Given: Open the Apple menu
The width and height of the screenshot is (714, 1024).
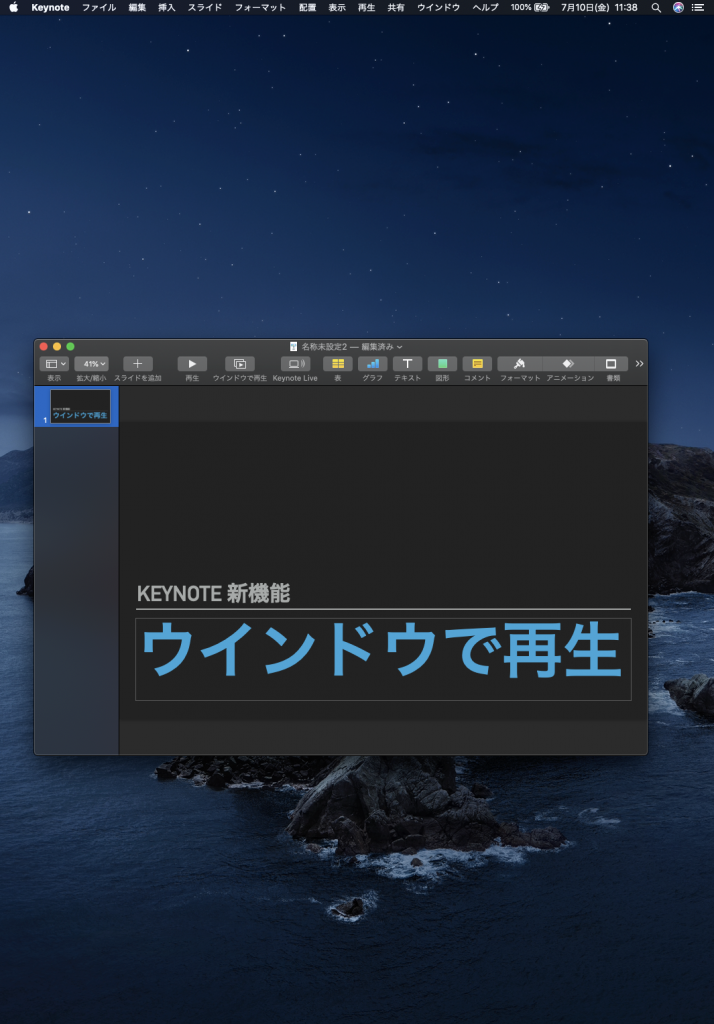Looking at the screenshot, I should click(x=13, y=7).
